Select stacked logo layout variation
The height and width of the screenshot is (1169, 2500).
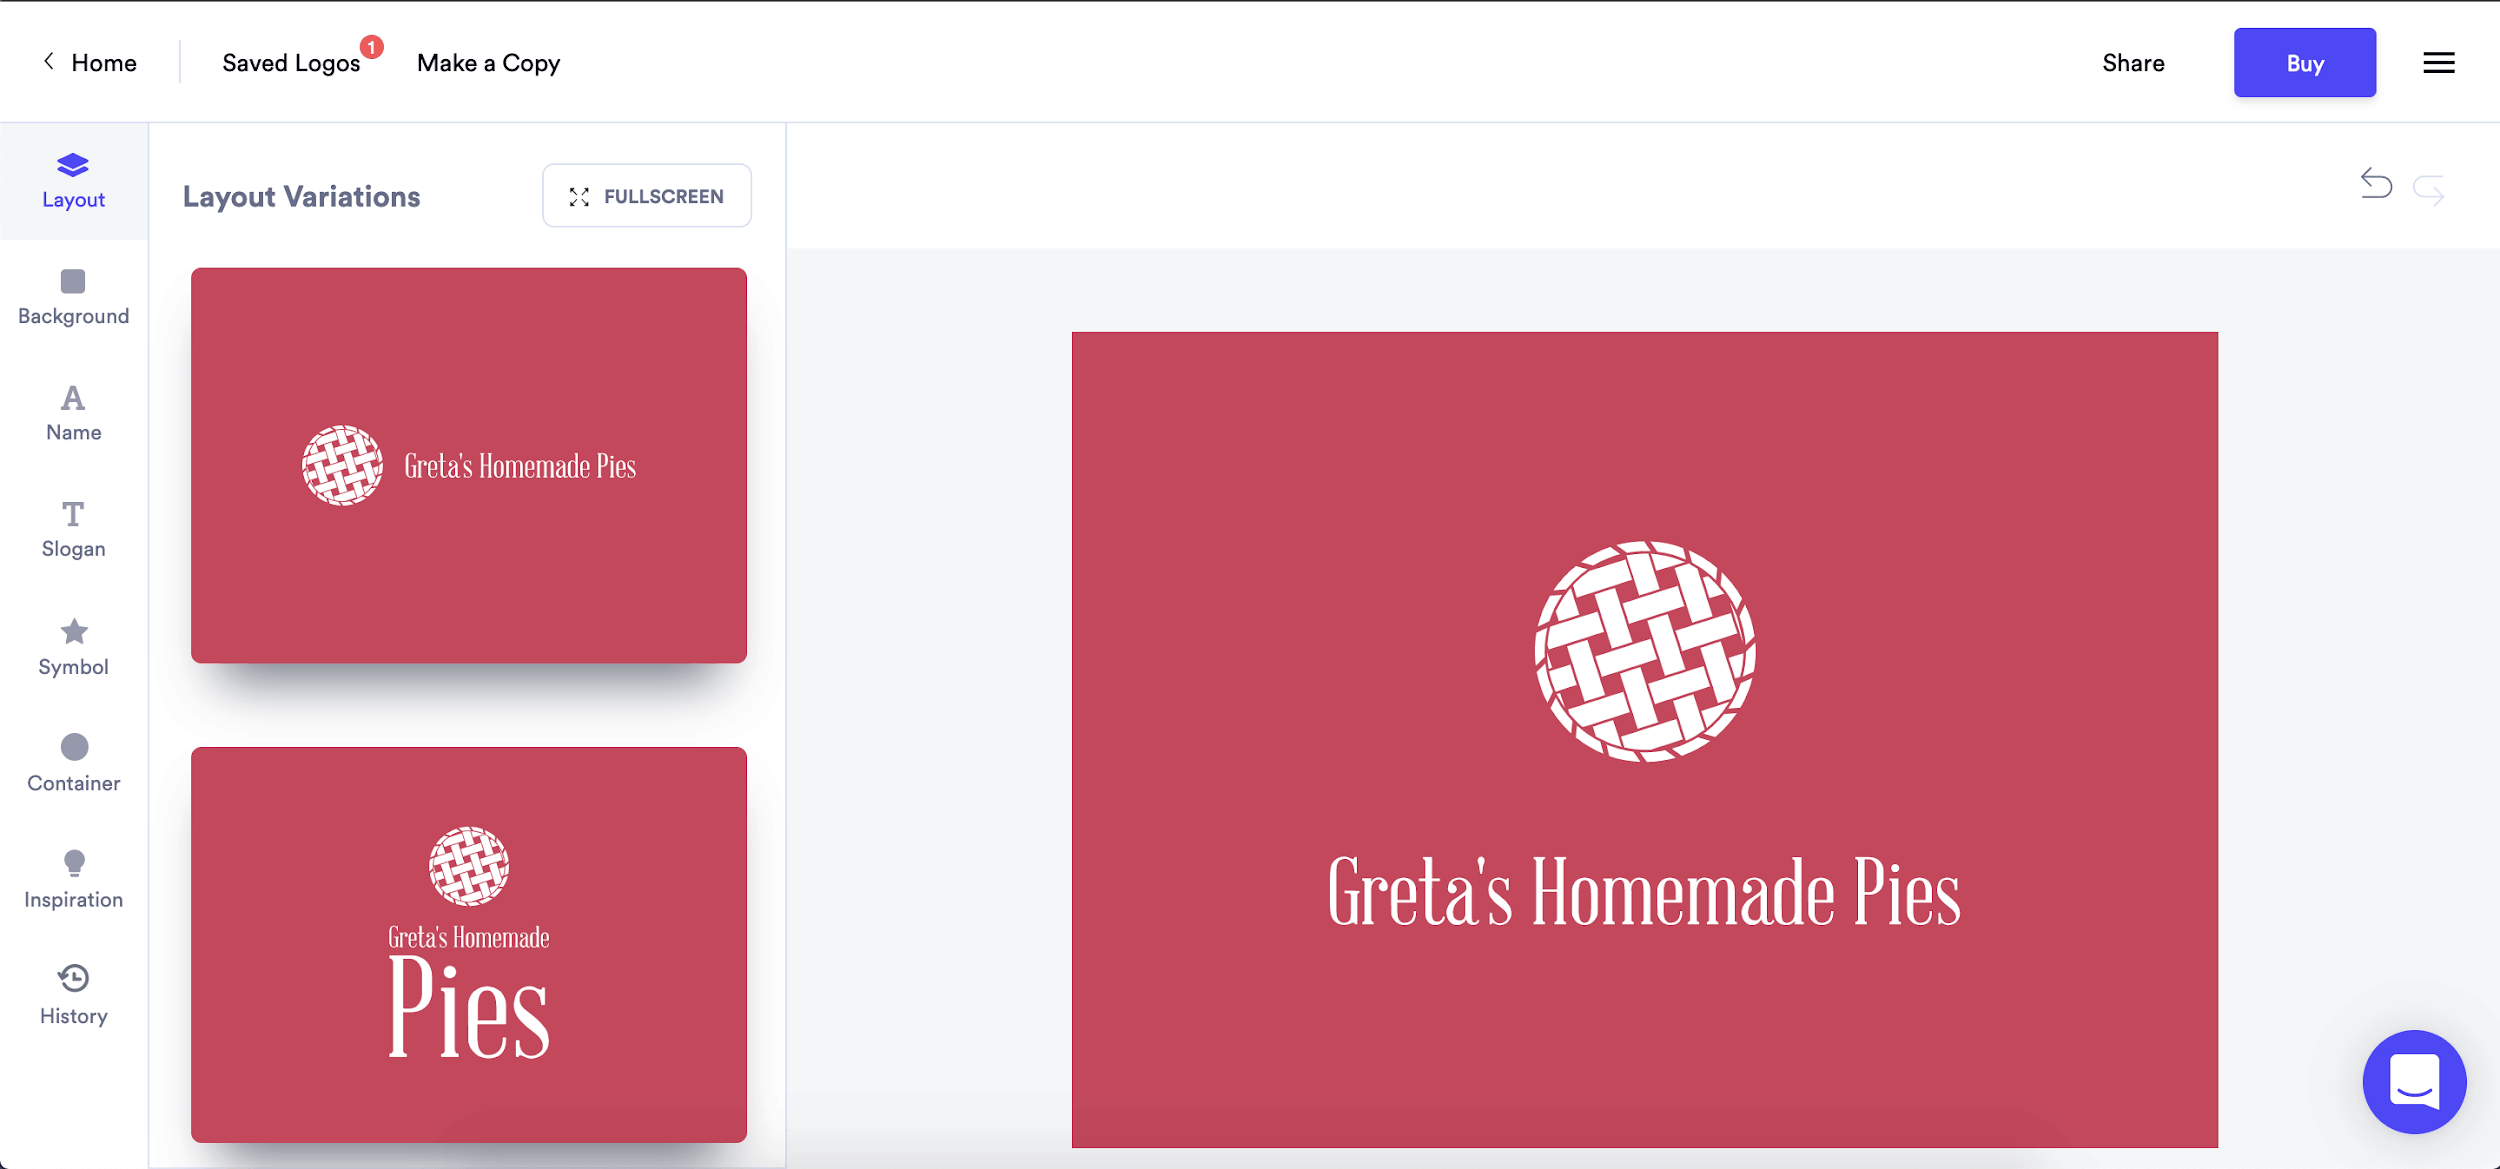click(x=469, y=944)
